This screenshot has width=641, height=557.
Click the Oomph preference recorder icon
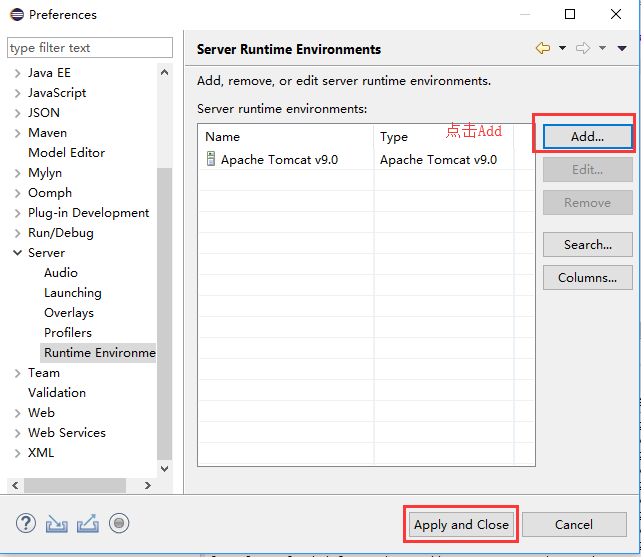tap(119, 523)
